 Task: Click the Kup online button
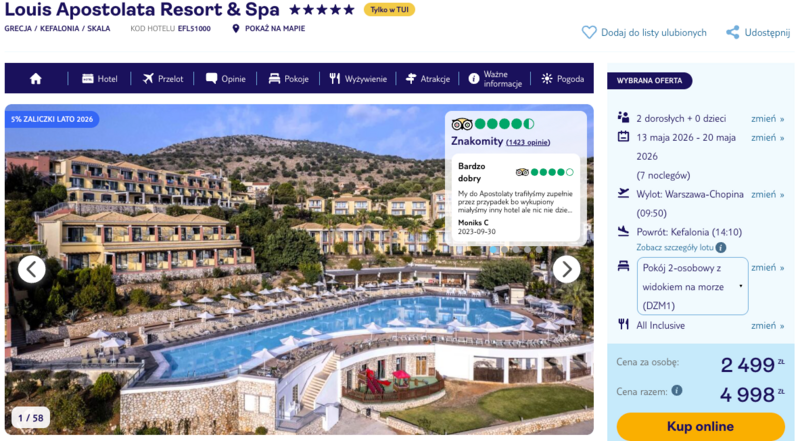[701, 427]
